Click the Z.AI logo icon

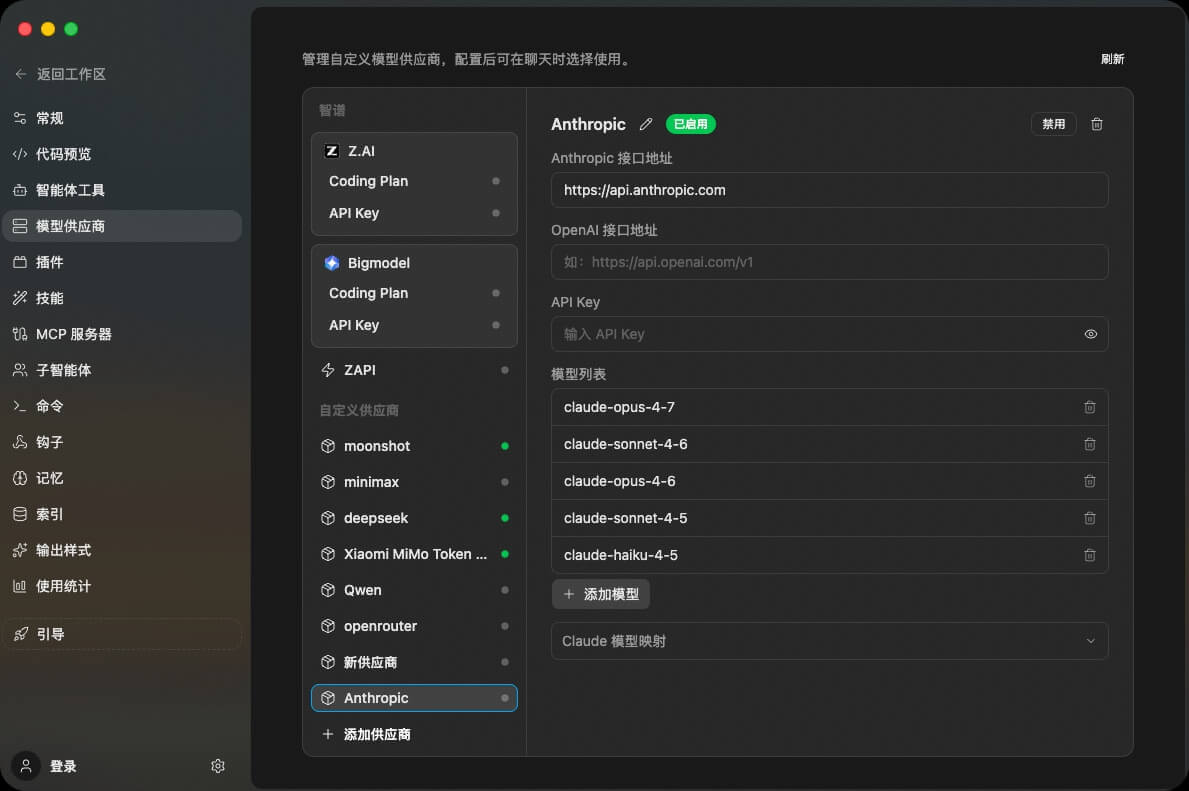tap(331, 151)
